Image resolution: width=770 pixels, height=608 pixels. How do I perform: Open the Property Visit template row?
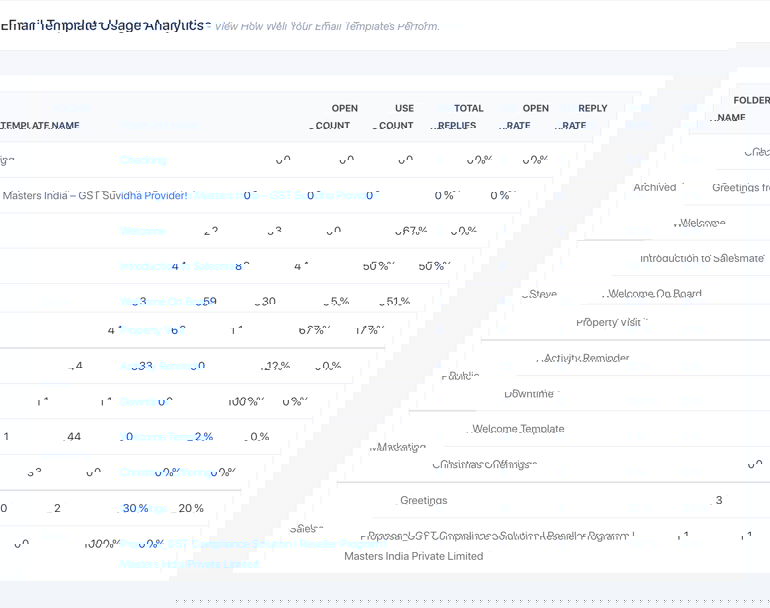612,322
